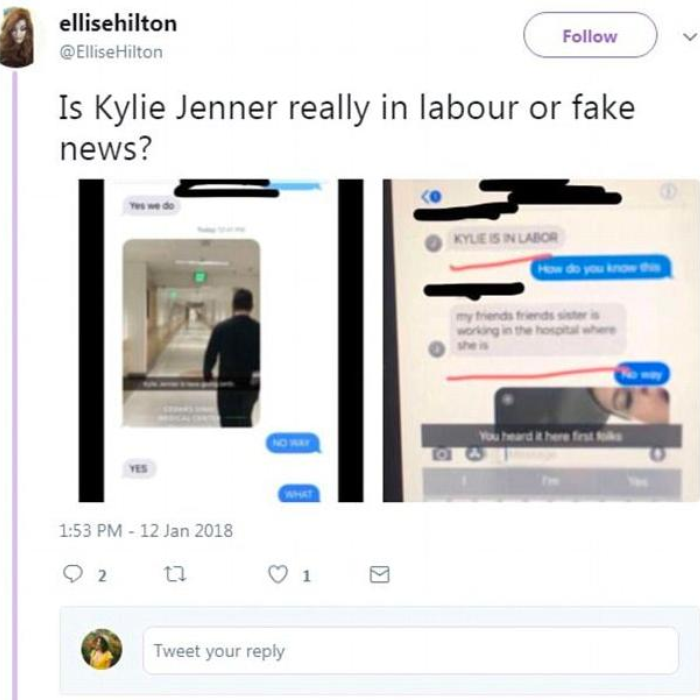Click the 1:53 PM - 12 Jan 2018 timestamp

[x=146, y=531]
